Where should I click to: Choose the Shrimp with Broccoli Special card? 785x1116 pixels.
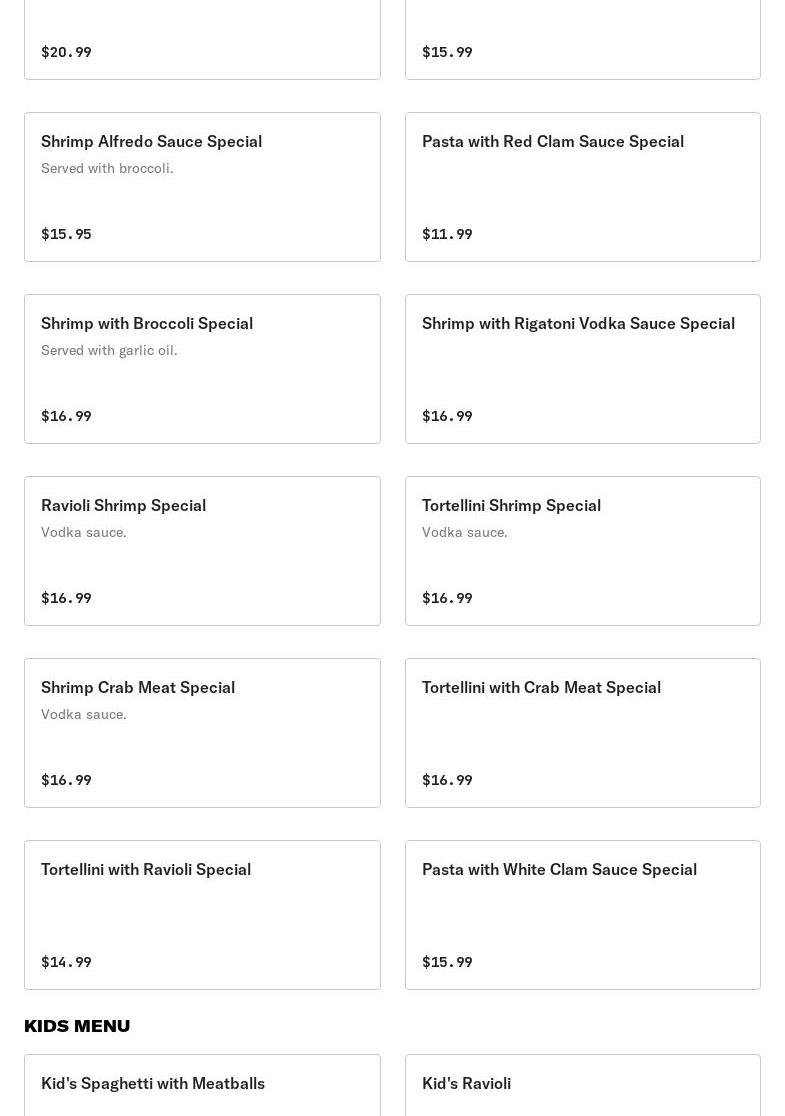point(202,369)
